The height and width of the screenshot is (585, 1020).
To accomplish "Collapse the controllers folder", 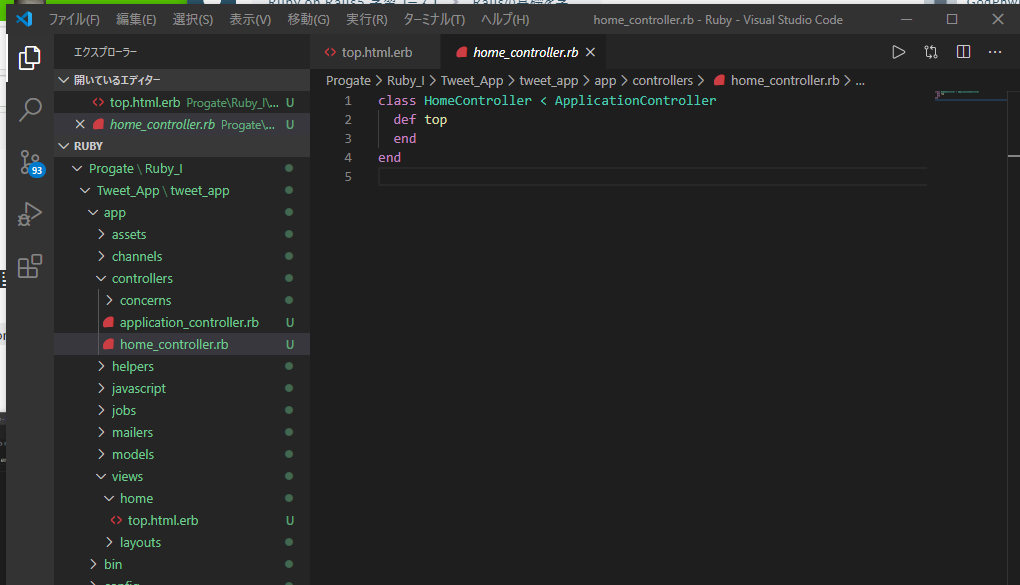I will click(x=142, y=279).
